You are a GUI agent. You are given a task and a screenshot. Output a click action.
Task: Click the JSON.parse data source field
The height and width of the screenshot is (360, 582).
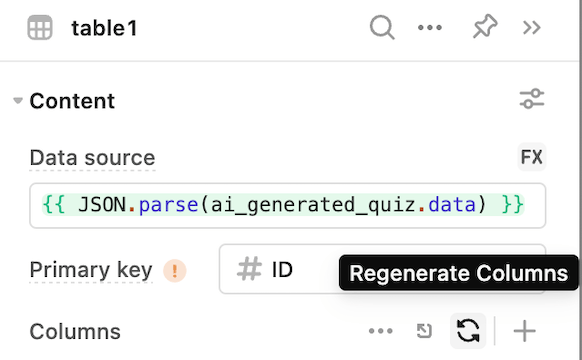tap(288, 205)
